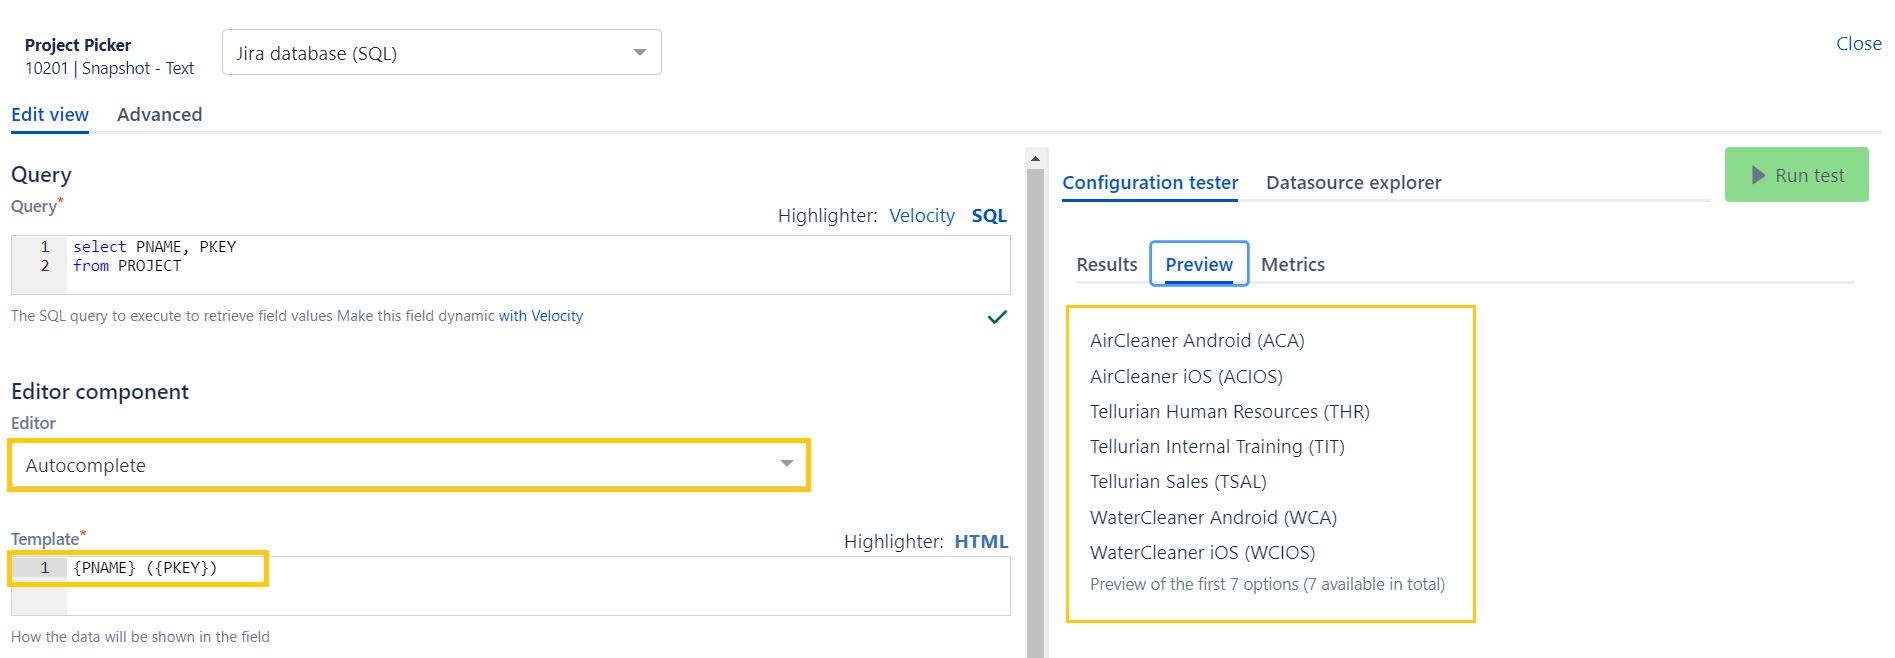1895x658 pixels.
Task: Choose the HTML template highlighter
Action: click(x=980, y=542)
